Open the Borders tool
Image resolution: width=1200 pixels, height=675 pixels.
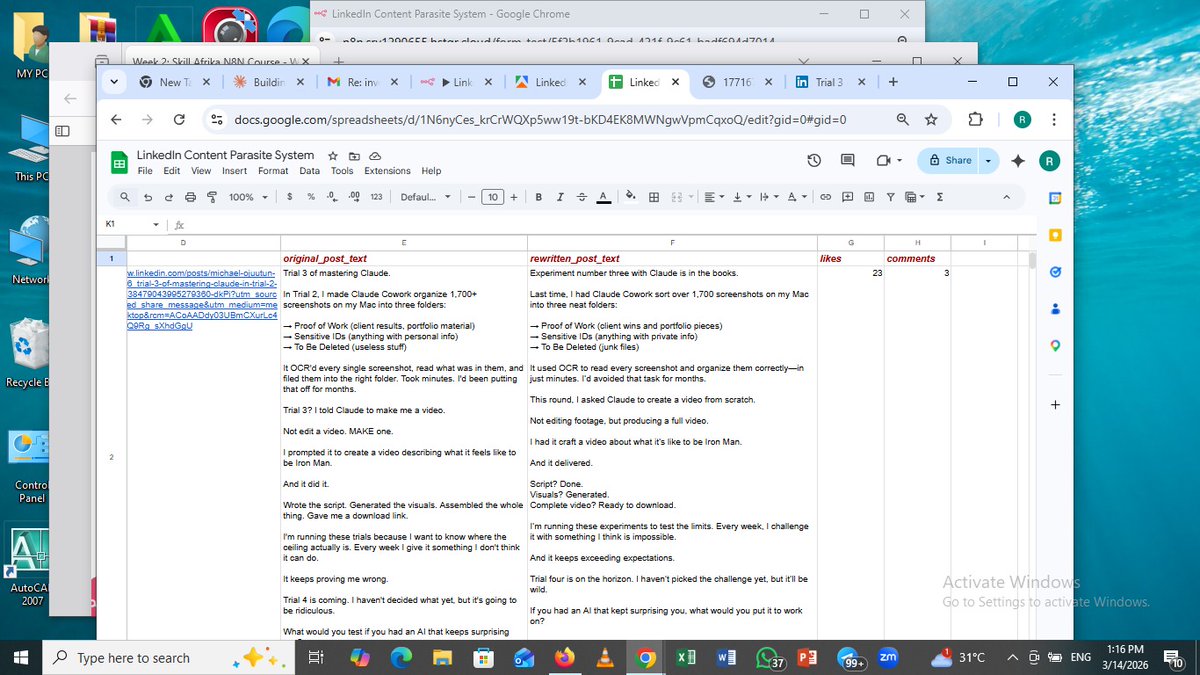click(654, 197)
